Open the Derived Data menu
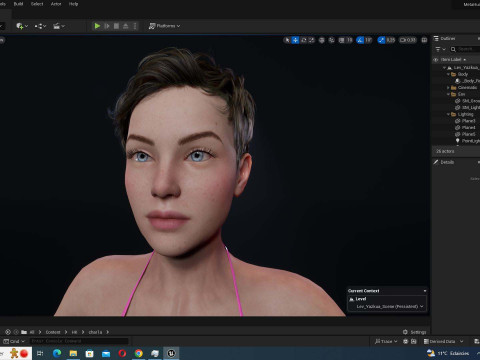Screen dimensions: 480x360 pos(443,341)
